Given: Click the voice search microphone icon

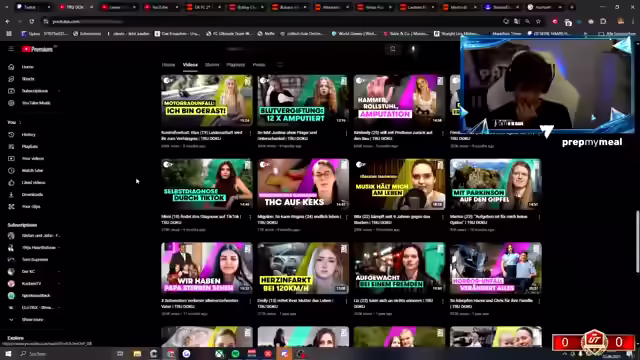Looking at the screenshot, I should click(413, 49).
